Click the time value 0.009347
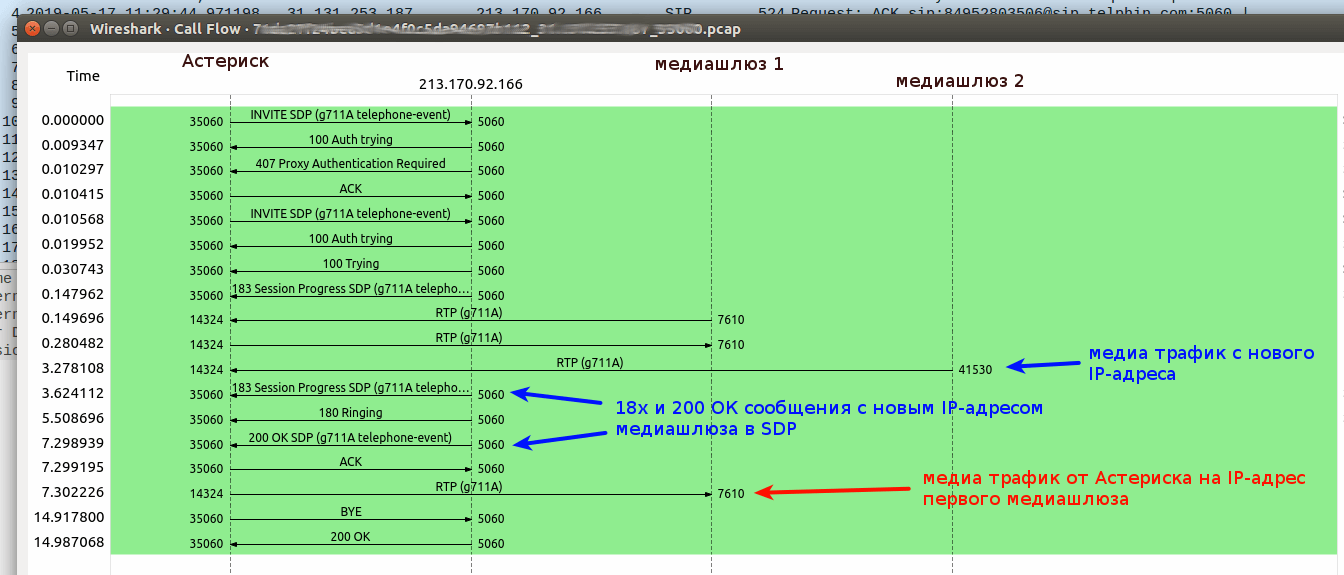Screen dimensions: 1344x575 73,145
